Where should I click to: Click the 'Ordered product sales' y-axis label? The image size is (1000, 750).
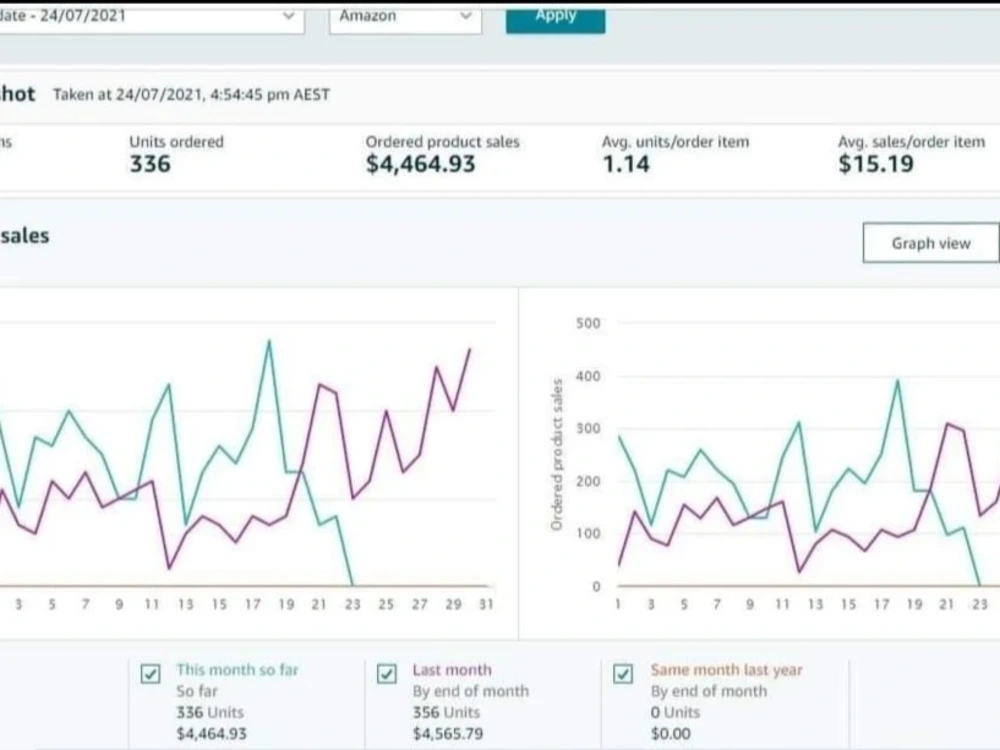pos(557,454)
